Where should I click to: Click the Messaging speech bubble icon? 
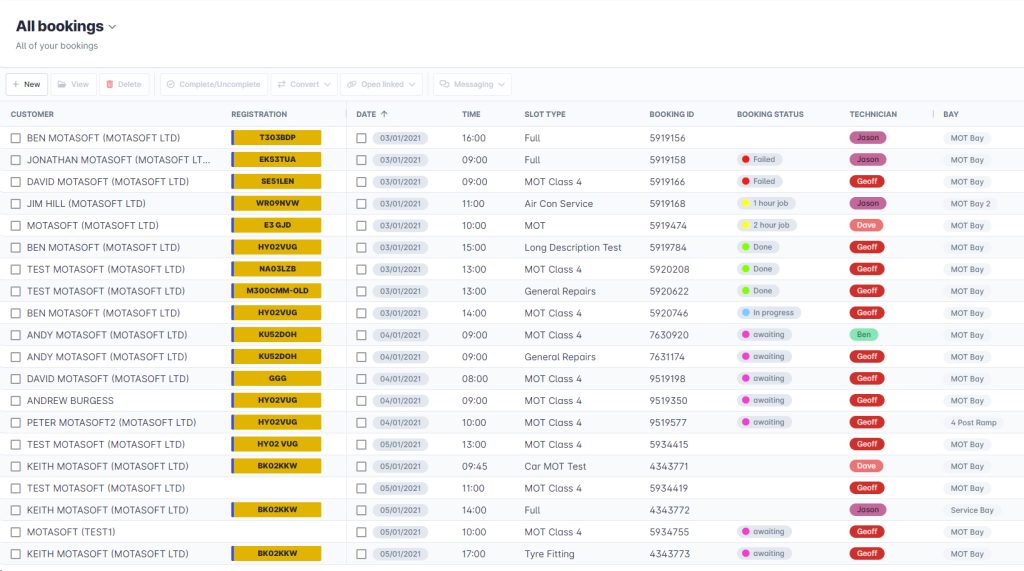pyautogui.click(x=443, y=85)
